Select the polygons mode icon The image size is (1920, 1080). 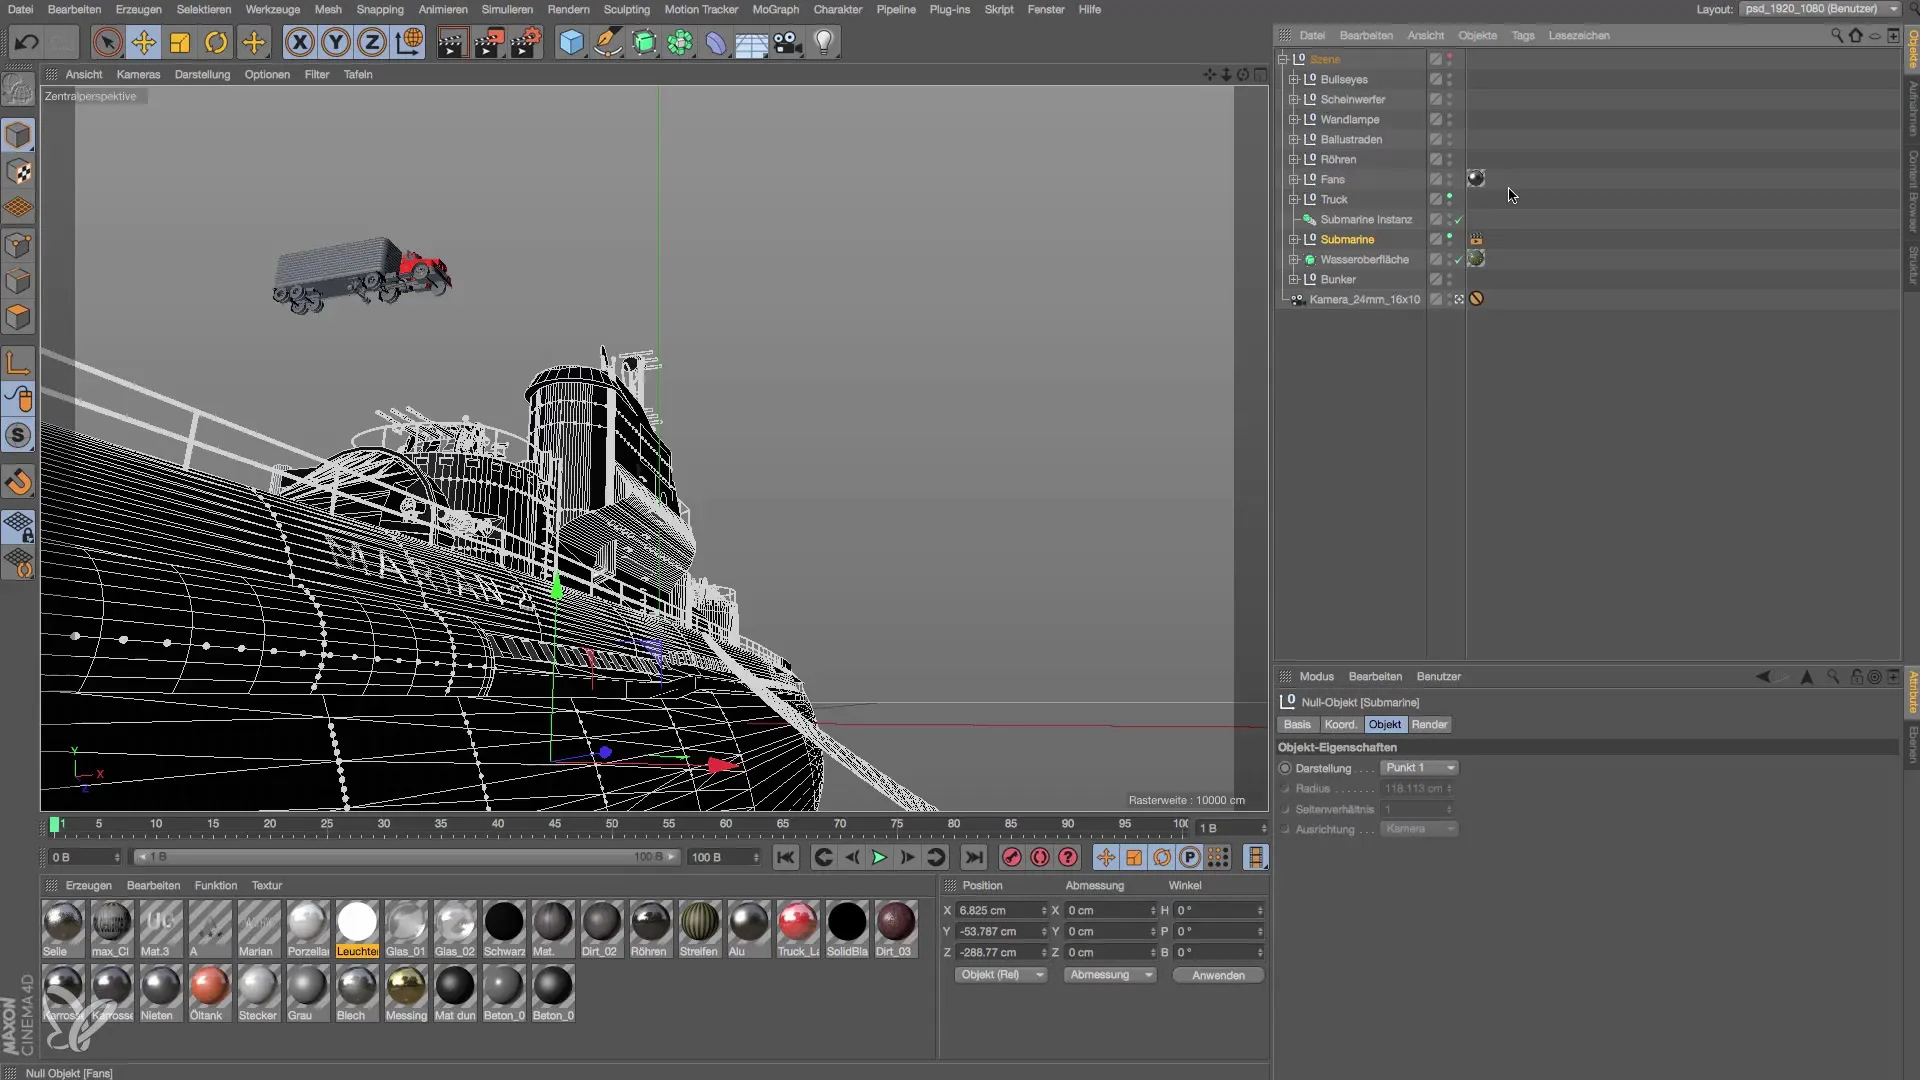coord(18,318)
